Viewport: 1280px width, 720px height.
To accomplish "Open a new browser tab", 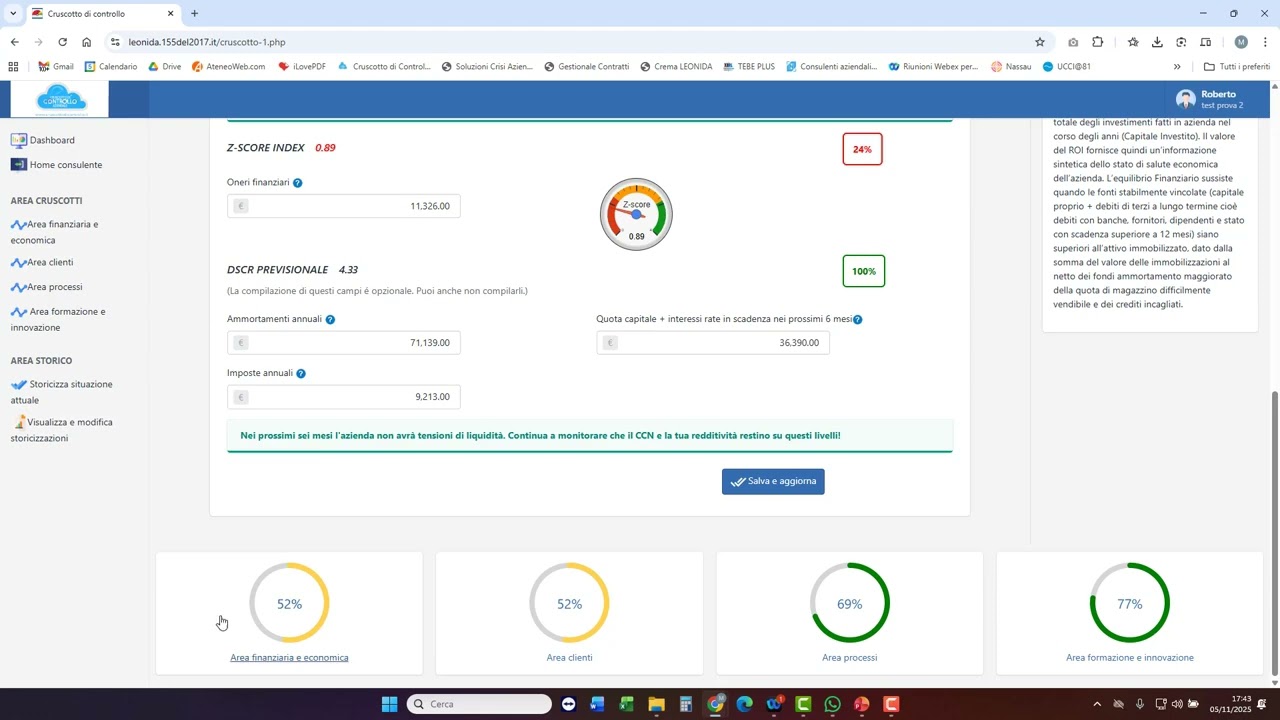I will (x=195, y=14).
